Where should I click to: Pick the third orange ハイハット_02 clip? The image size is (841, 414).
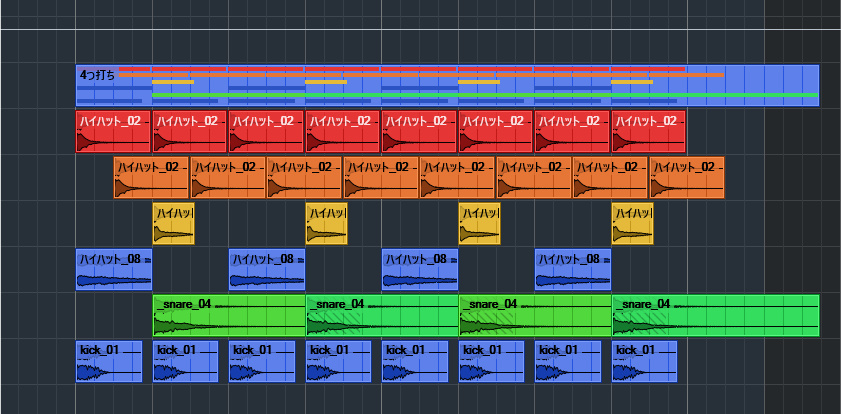coord(304,178)
